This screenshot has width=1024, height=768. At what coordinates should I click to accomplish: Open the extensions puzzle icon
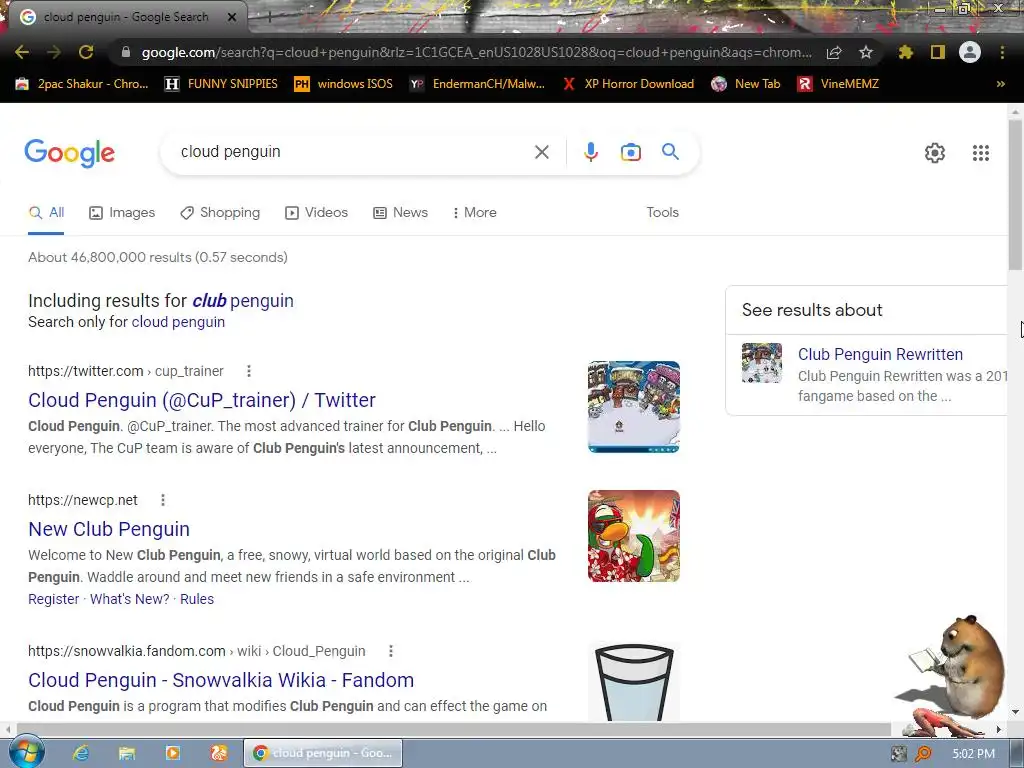[x=906, y=52]
